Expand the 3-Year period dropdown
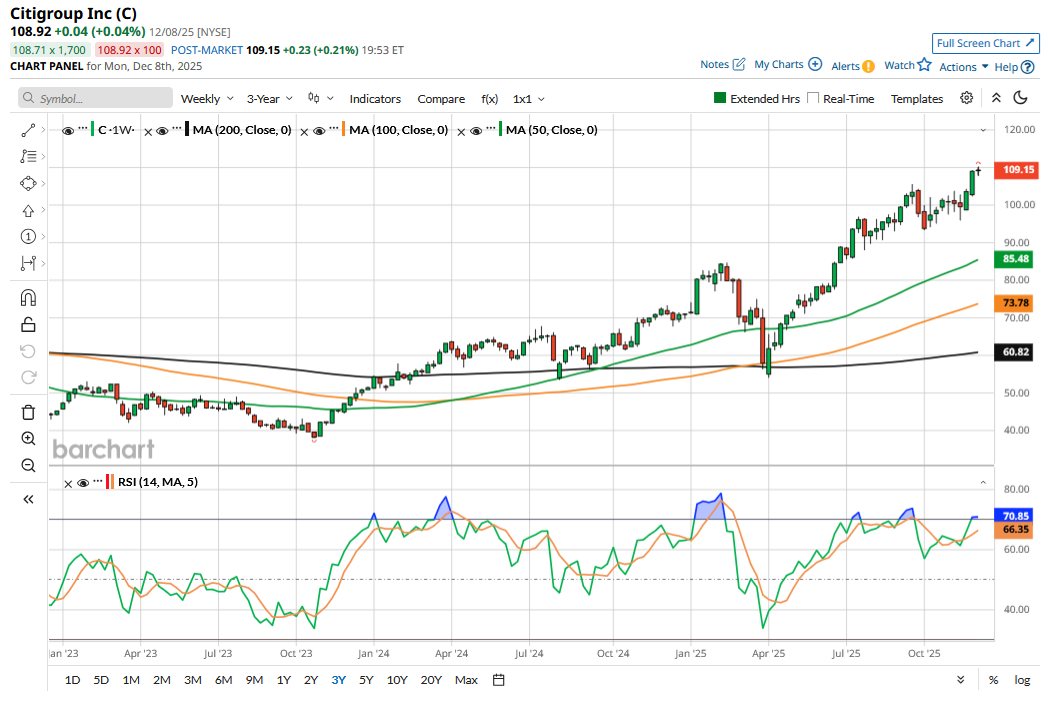Viewport: 1063px width, 705px height. 270,99
